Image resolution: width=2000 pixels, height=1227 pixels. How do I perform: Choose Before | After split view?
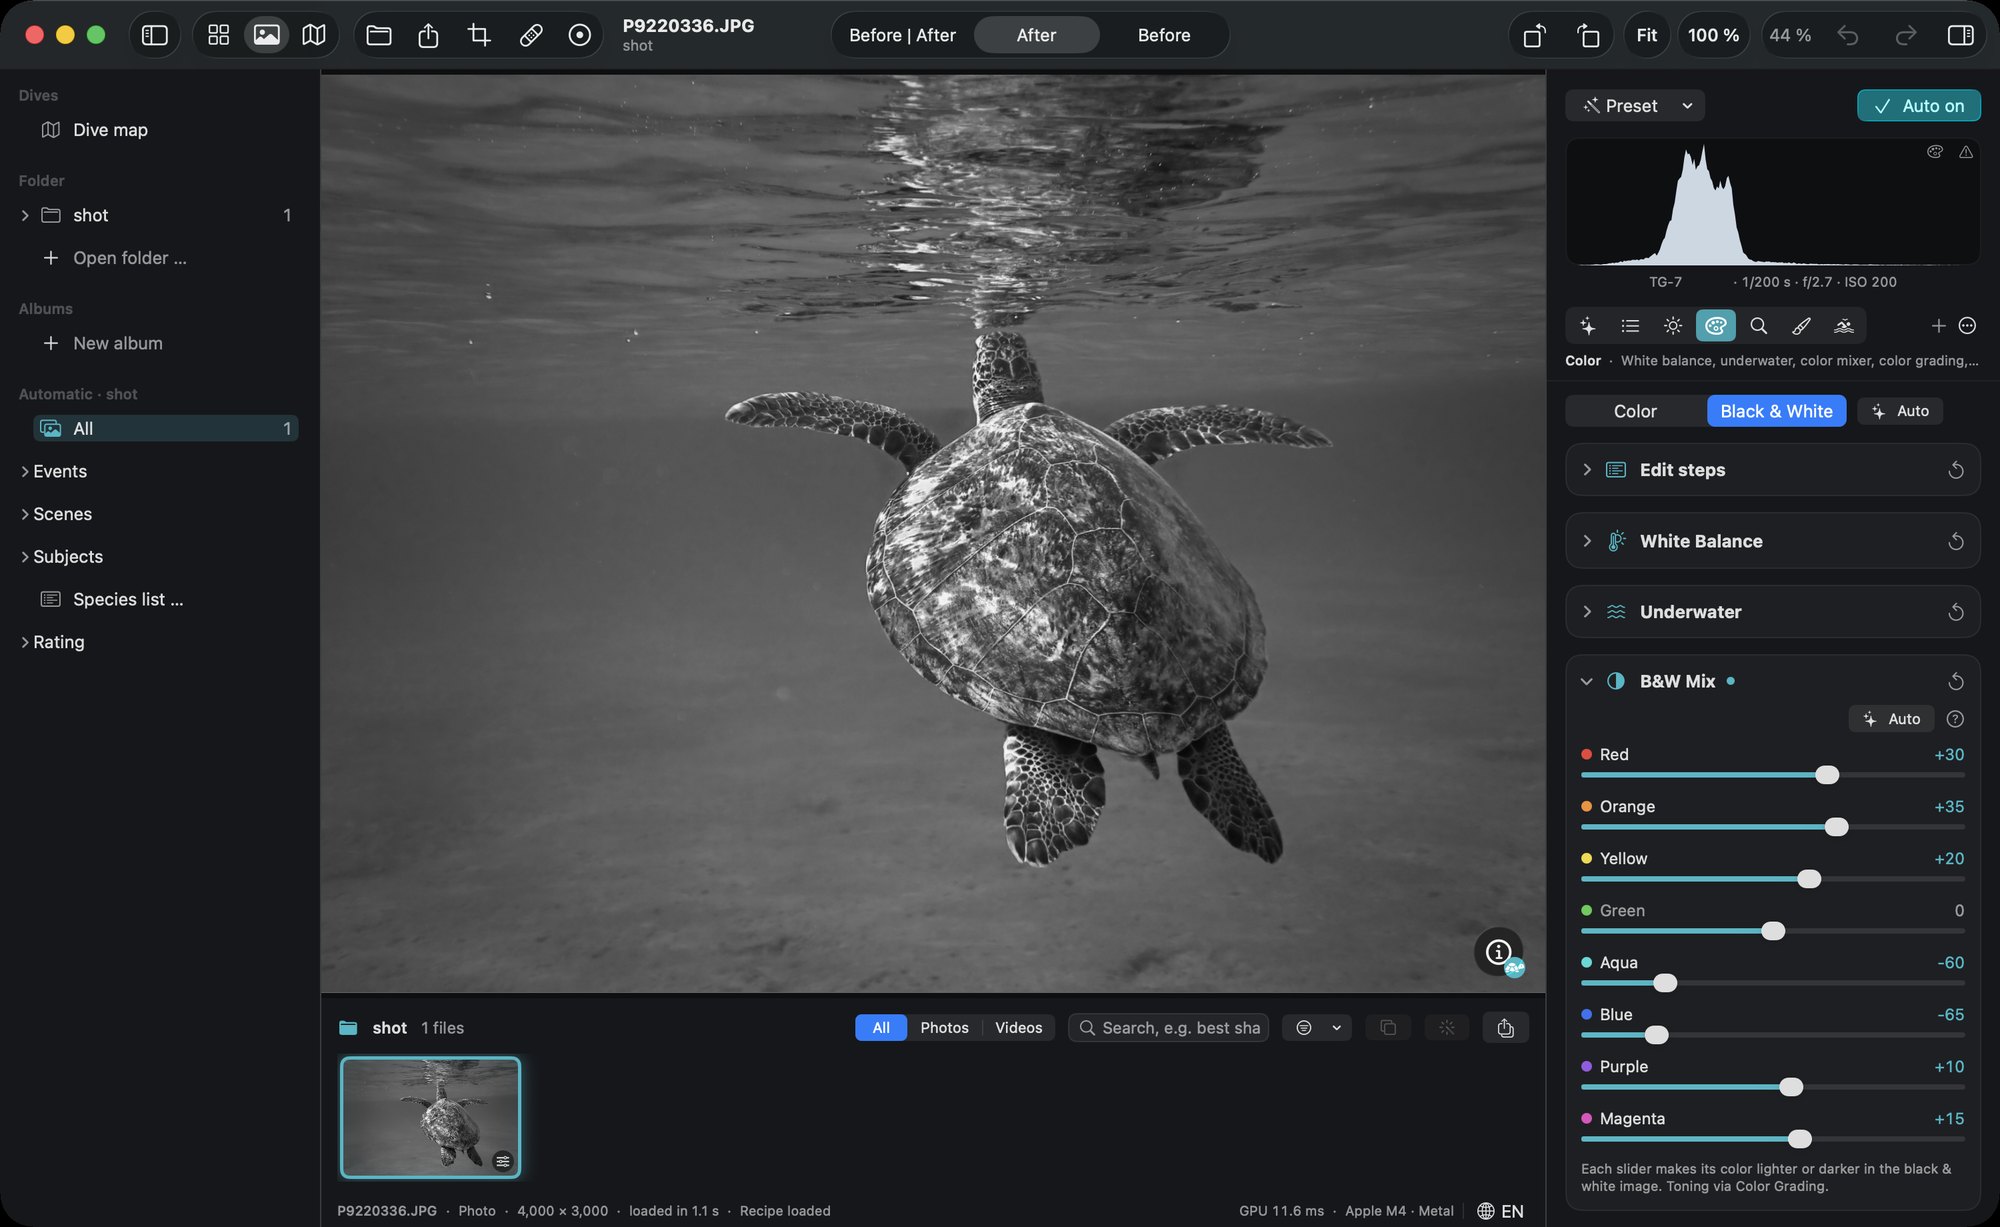pos(902,35)
